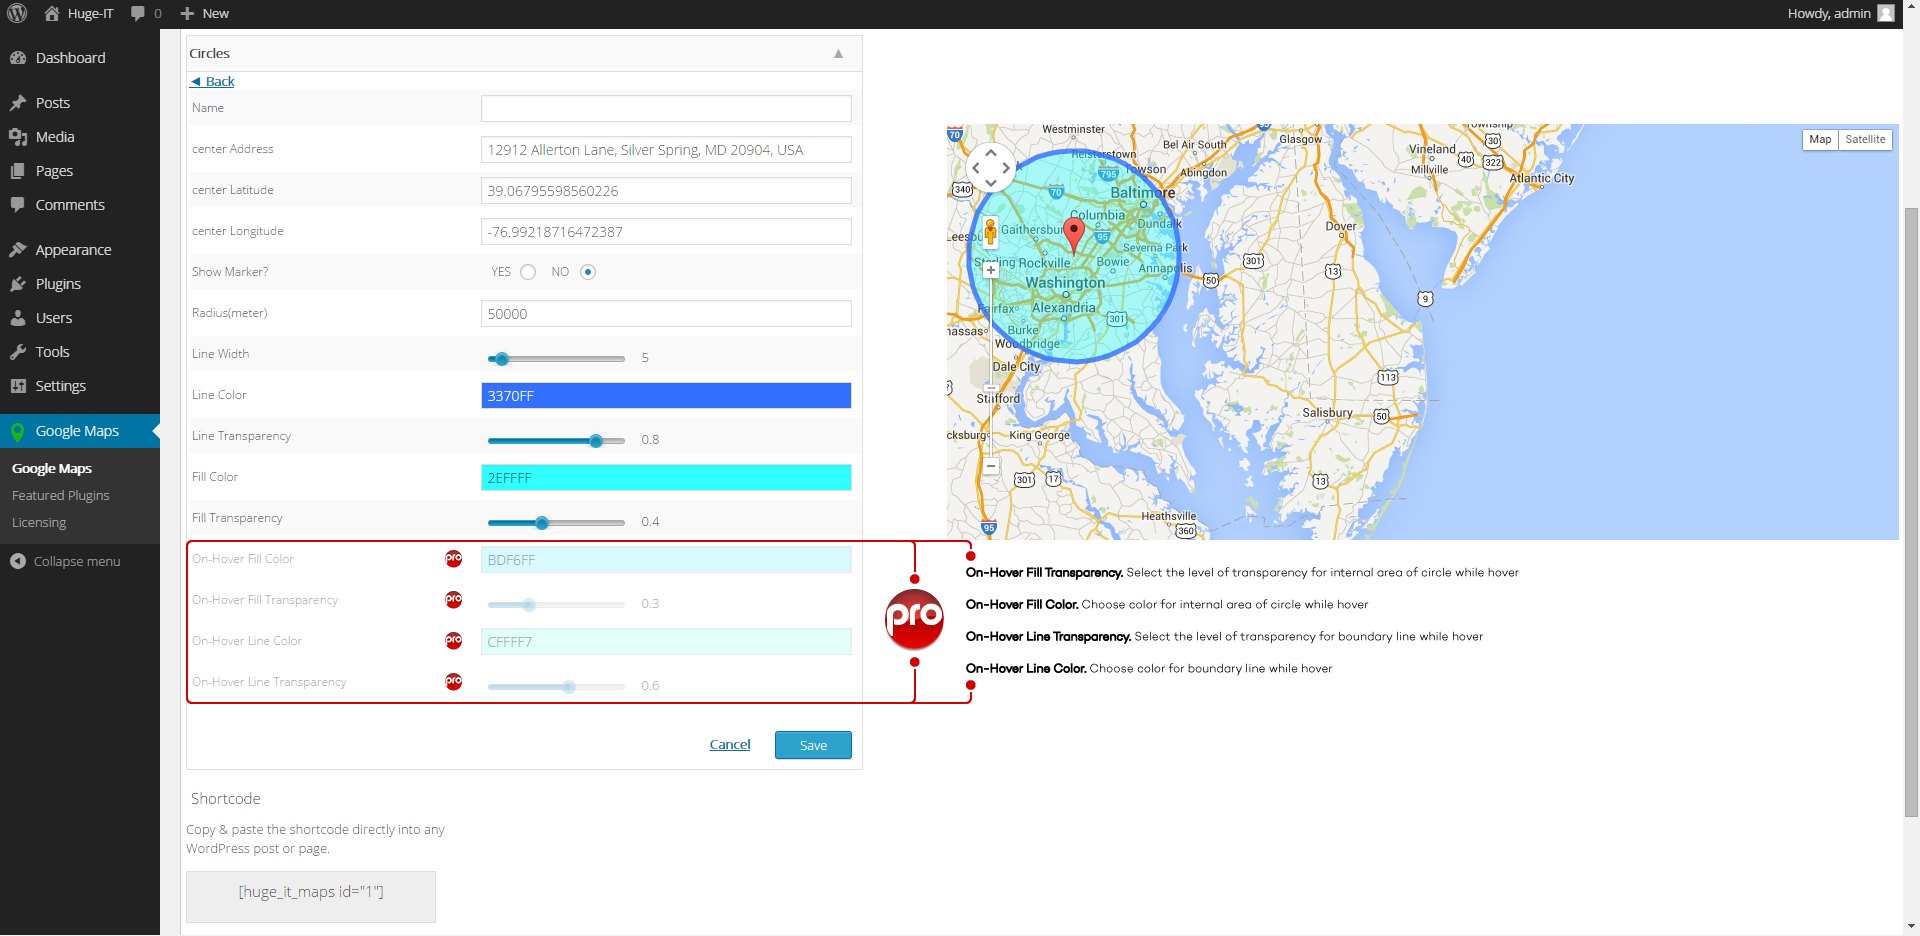Click the Street View pegman icon

990,232
